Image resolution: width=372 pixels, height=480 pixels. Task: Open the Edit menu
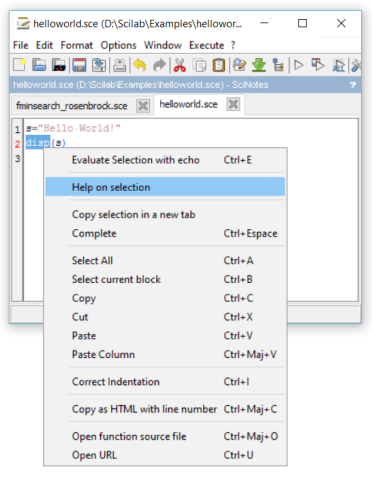(44, 45)
